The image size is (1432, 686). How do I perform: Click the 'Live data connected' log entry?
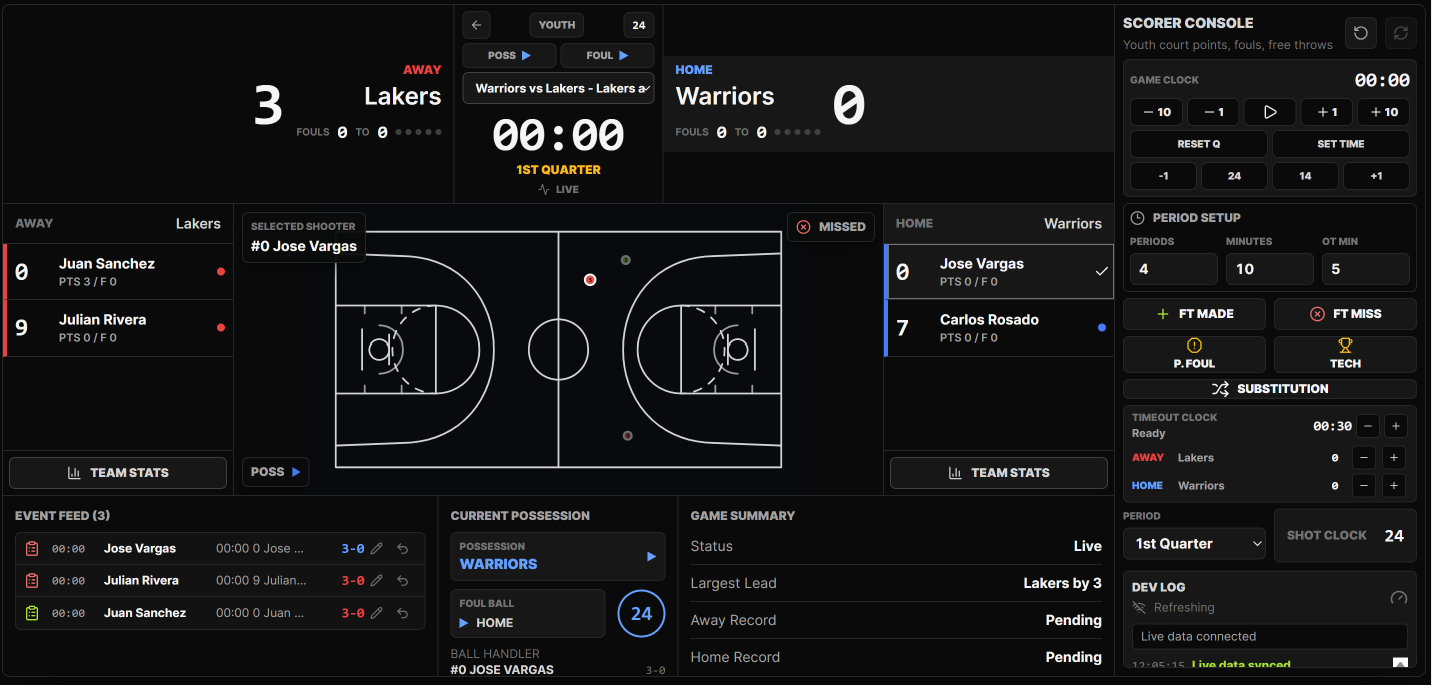[x=1270, y=637]
